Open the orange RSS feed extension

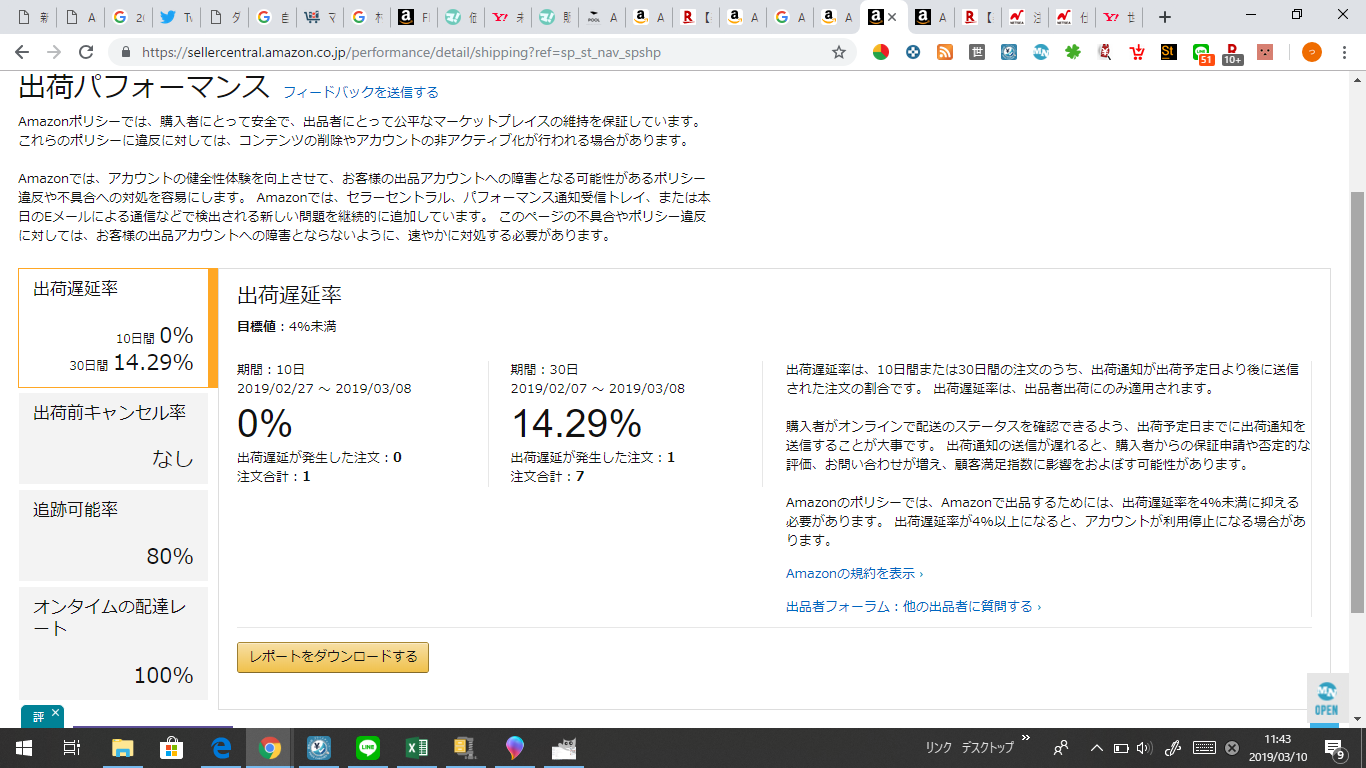[944, 52]
